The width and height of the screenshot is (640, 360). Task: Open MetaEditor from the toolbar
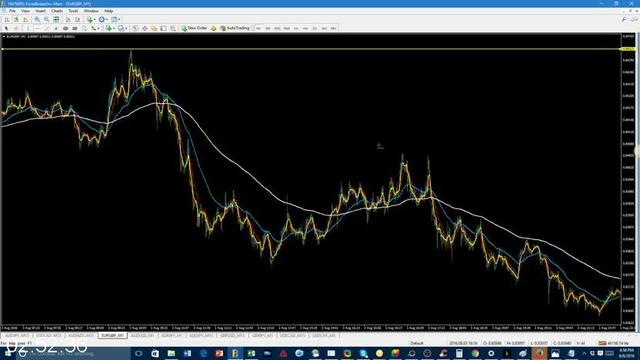pyautogui.click(x=213, y=28)
